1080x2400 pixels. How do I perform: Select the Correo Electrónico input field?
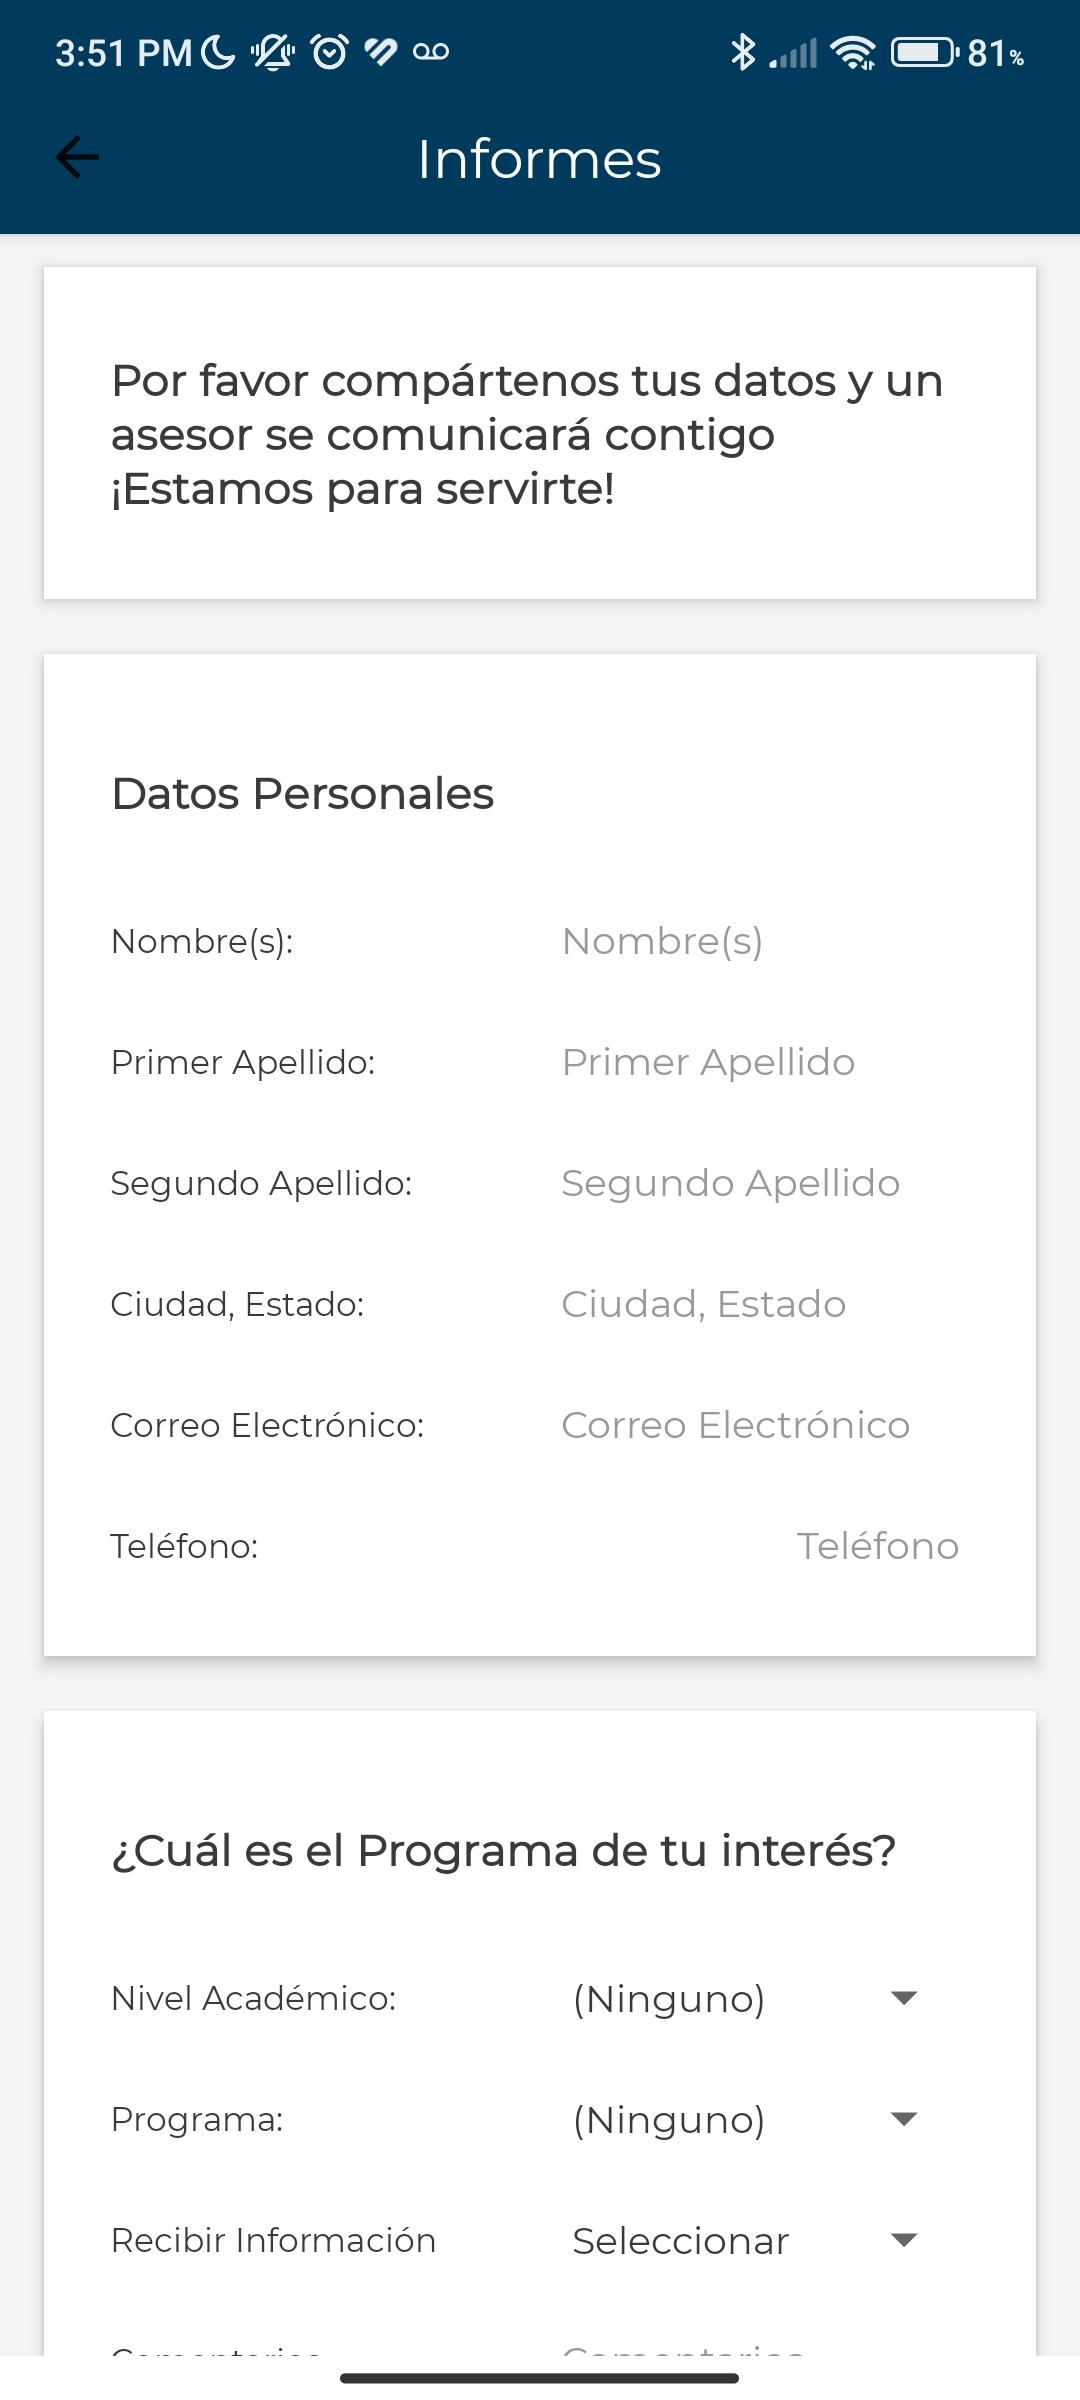pyautogui.click(x=761, y=1425)
